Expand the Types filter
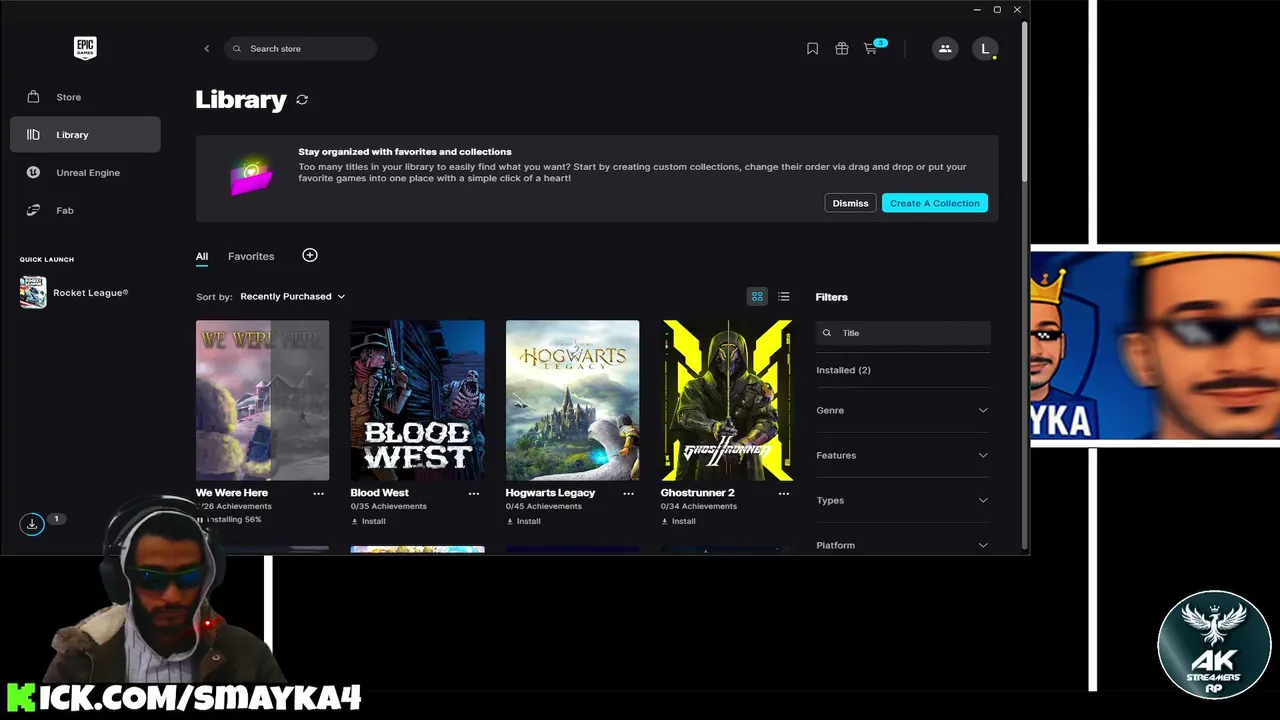The height and width of the screenshot is (720, 1280). (x=902, y=500)
